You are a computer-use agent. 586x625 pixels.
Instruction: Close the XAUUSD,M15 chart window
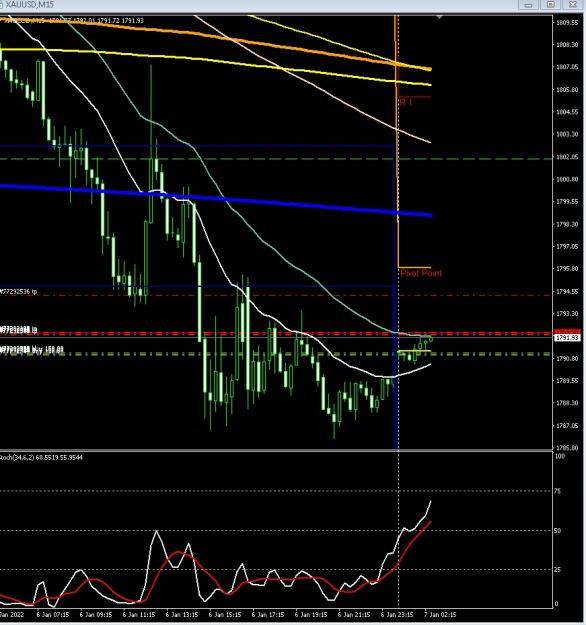coord(573,5)
